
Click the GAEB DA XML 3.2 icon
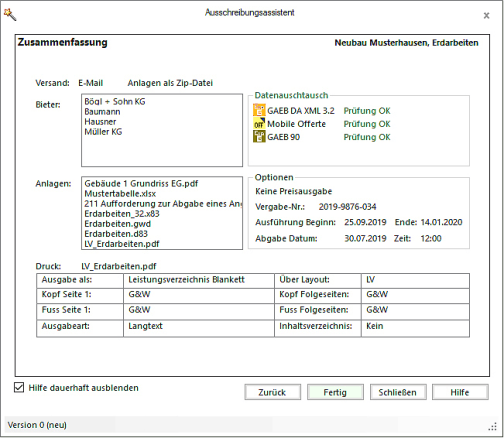tap(259, 110)
